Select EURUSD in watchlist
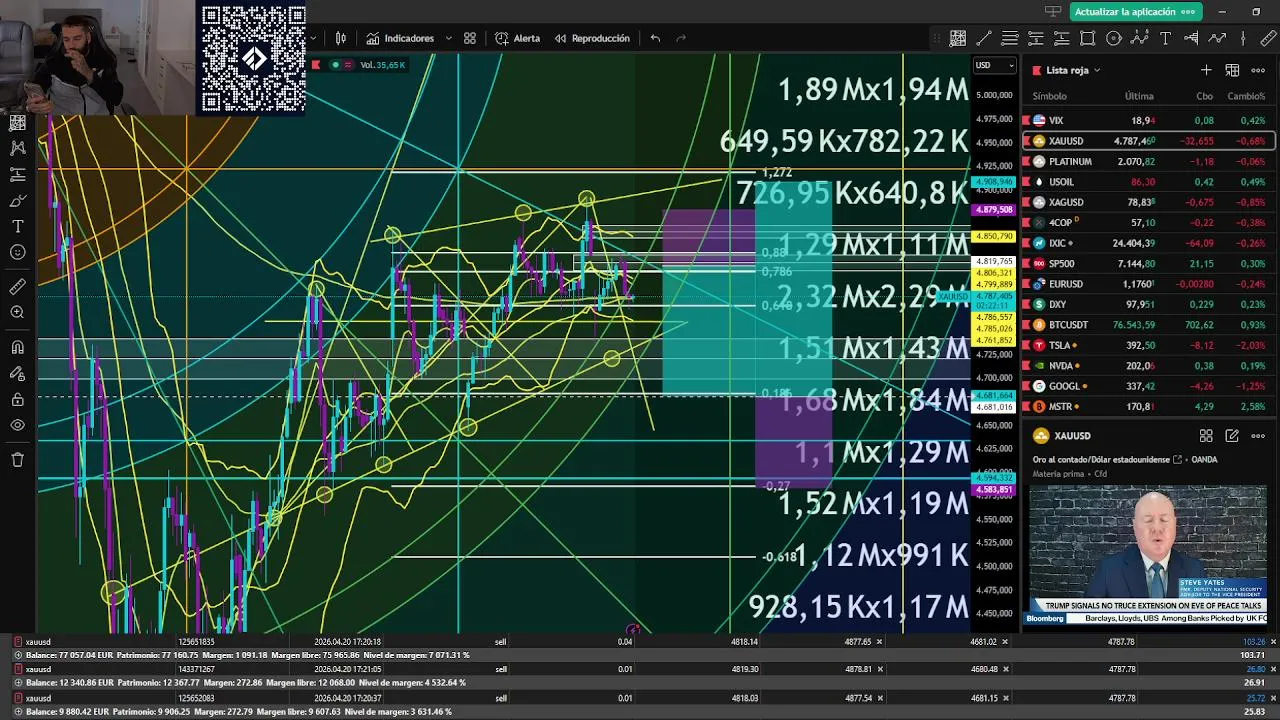Image resolution: width=1280 pixels, height=720 pixels. tap(1149, 284)
